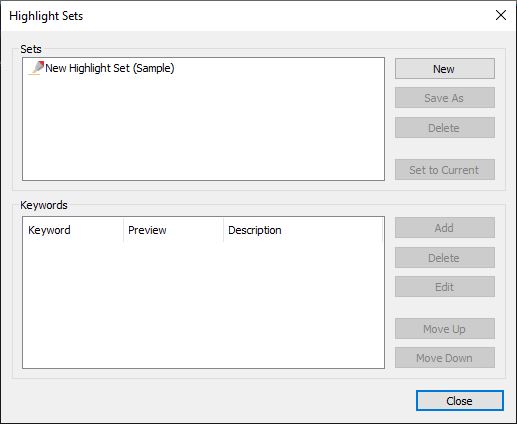This screenshot has width=517, height=424.
Task: Click the Move Down button
Action: coord(445,358)
